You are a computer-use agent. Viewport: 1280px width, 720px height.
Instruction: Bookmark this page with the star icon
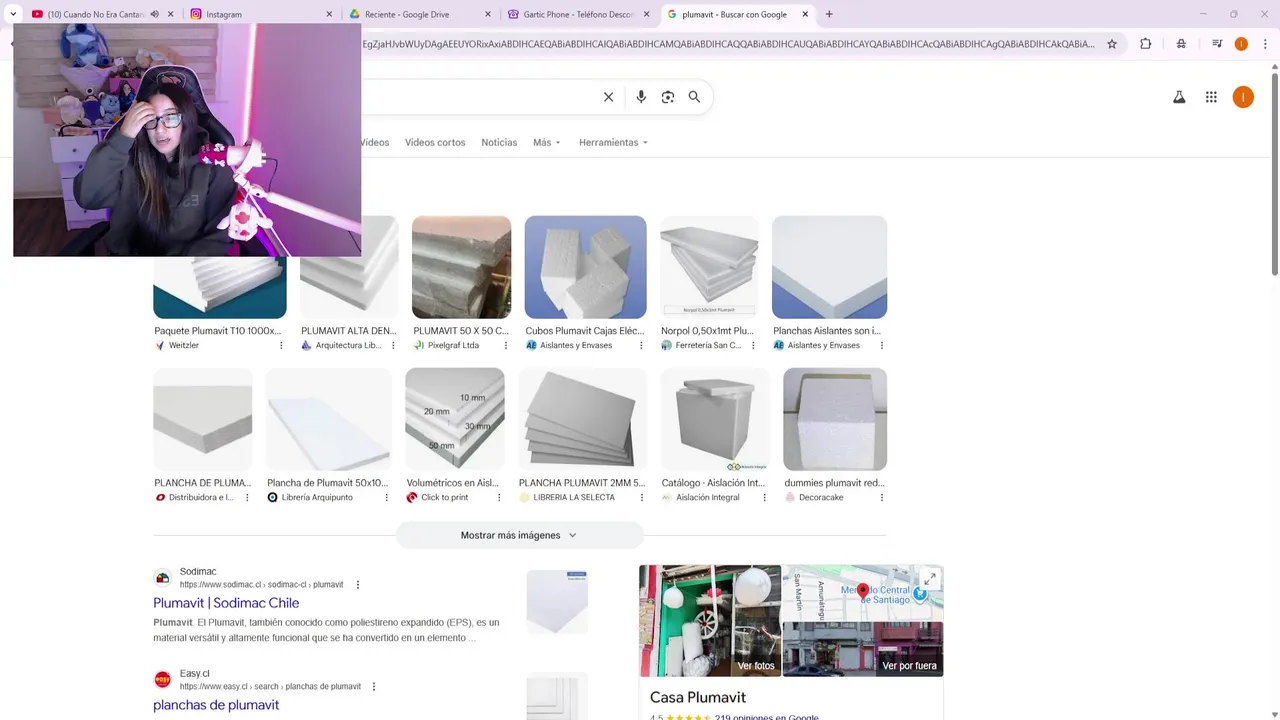coord(1112,44)
